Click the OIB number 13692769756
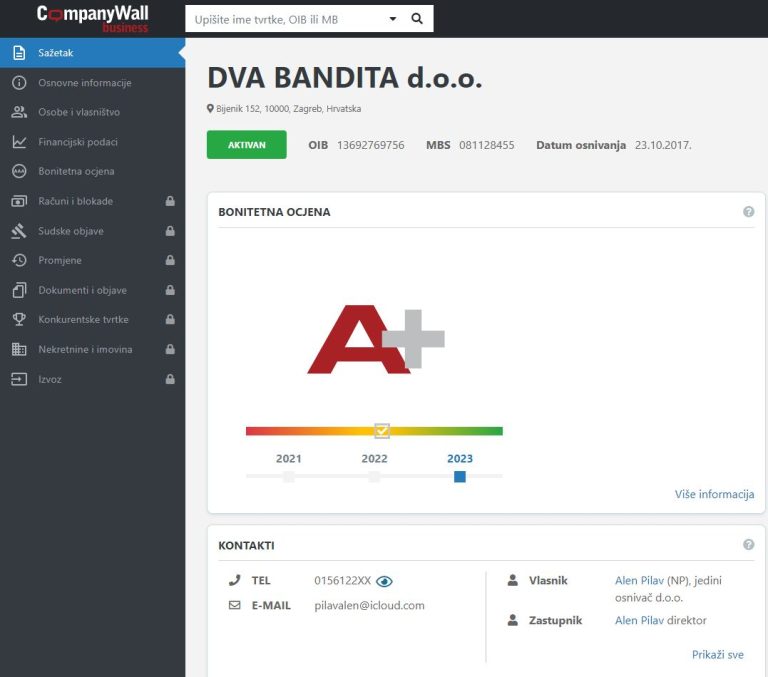Viewport: 768px width, 677px height. click(371, 145)
